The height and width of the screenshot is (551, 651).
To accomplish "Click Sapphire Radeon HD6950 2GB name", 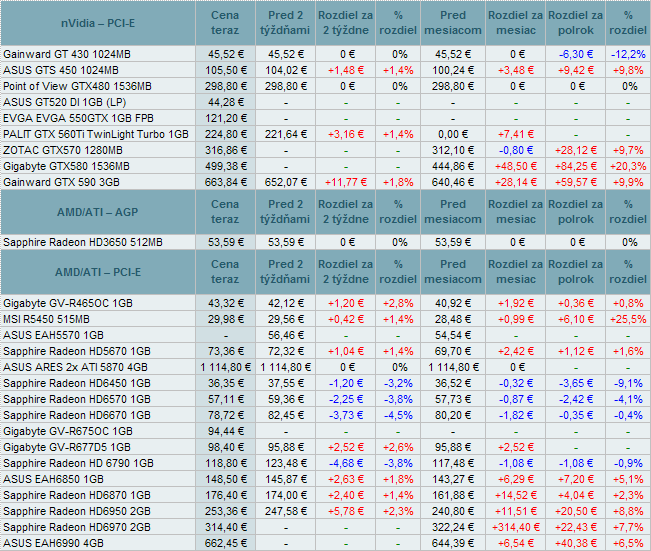I will tap(77, 512).
